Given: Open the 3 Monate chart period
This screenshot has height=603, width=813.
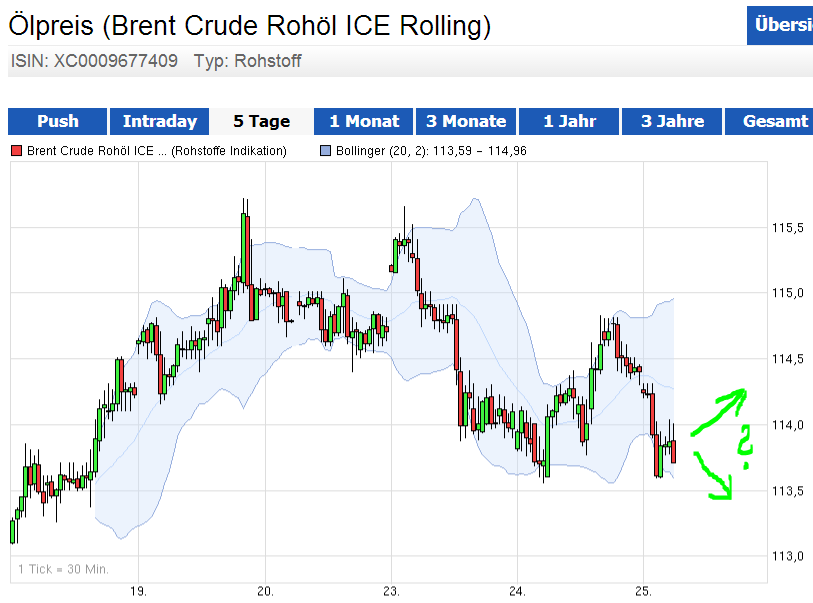Looking at the screenshot, I should 465,121.
